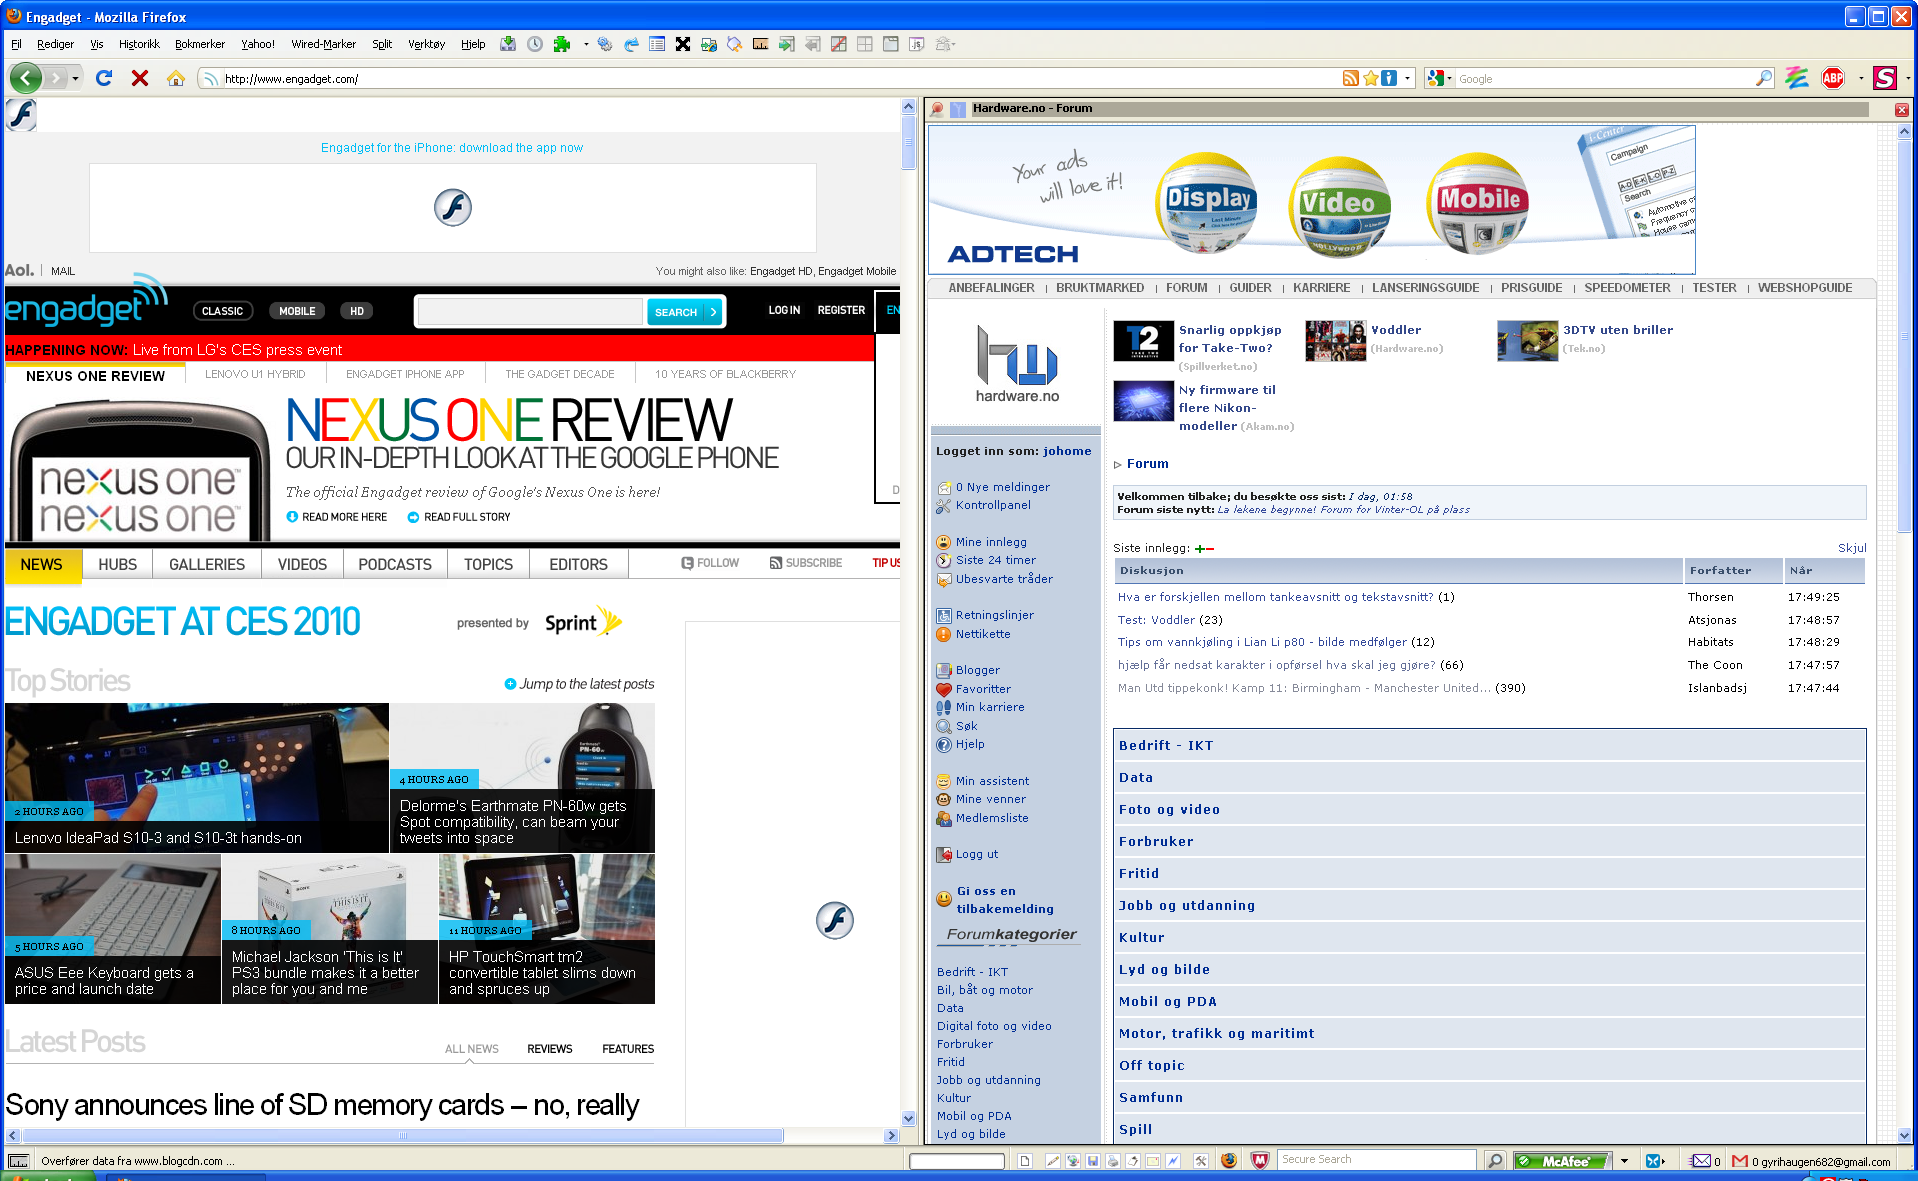Click the Gmail notifier icon in status bar
1918x1181 pixels.
[x=1740, y=1161]
